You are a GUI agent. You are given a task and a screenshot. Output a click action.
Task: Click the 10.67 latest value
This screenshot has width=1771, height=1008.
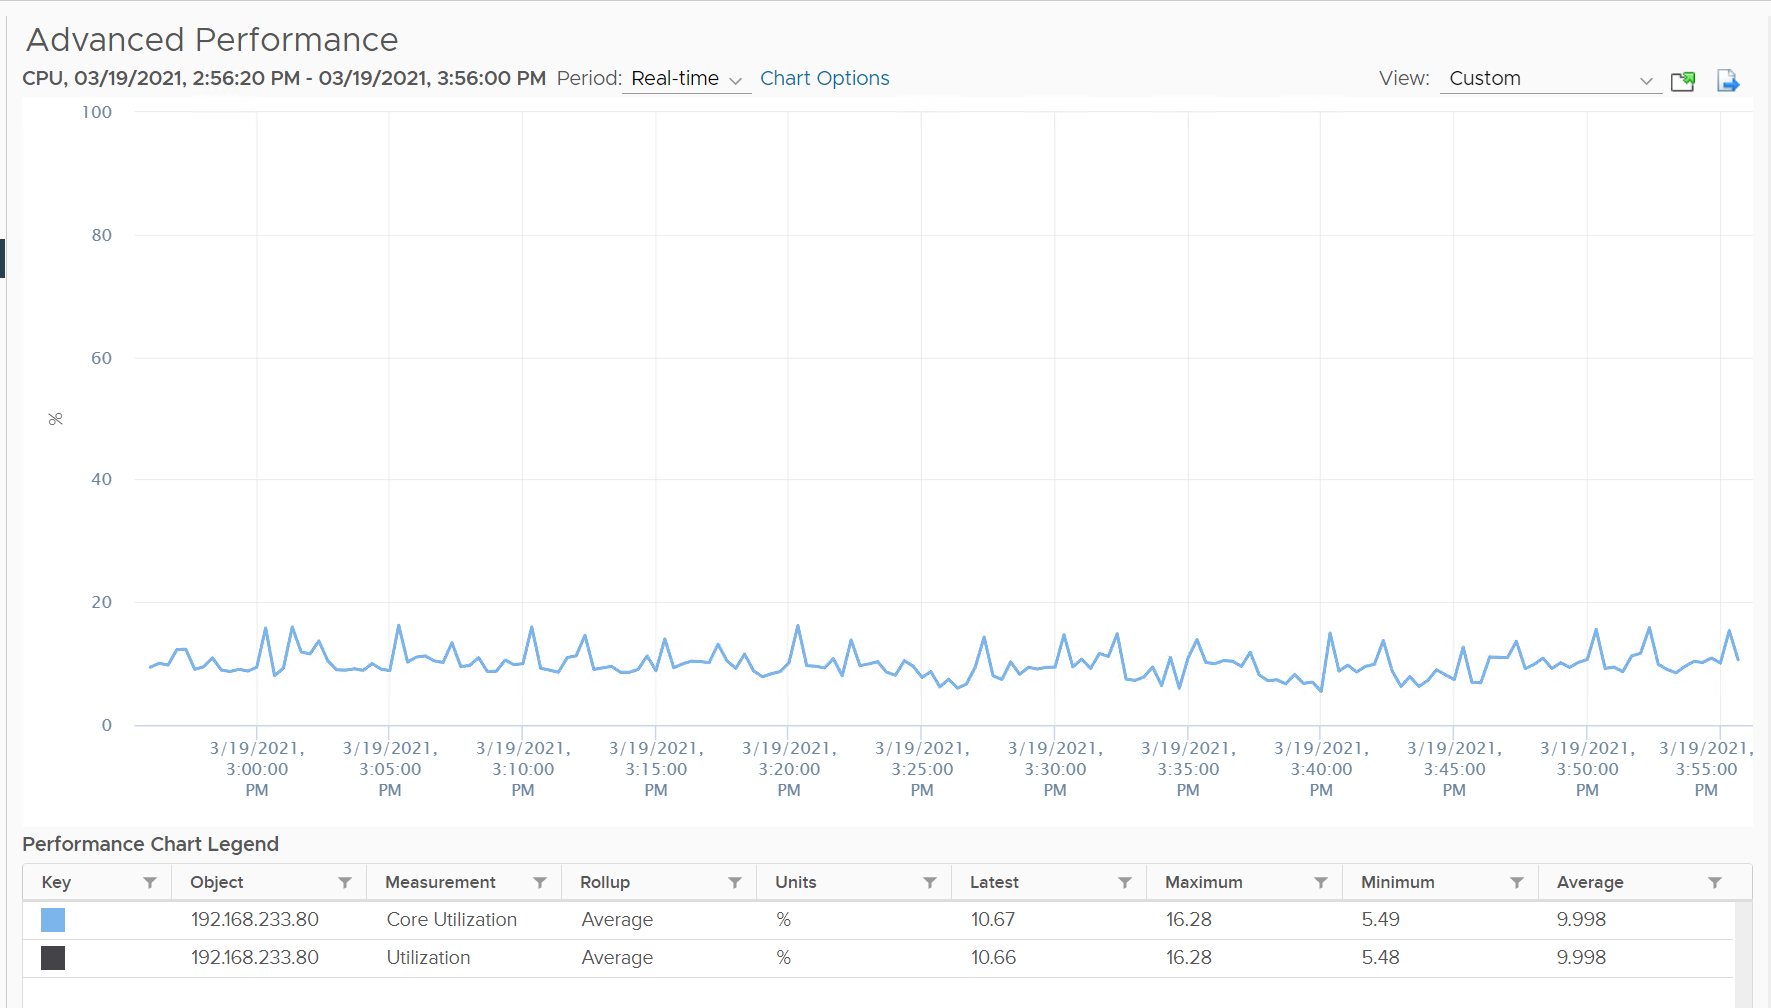993,920
